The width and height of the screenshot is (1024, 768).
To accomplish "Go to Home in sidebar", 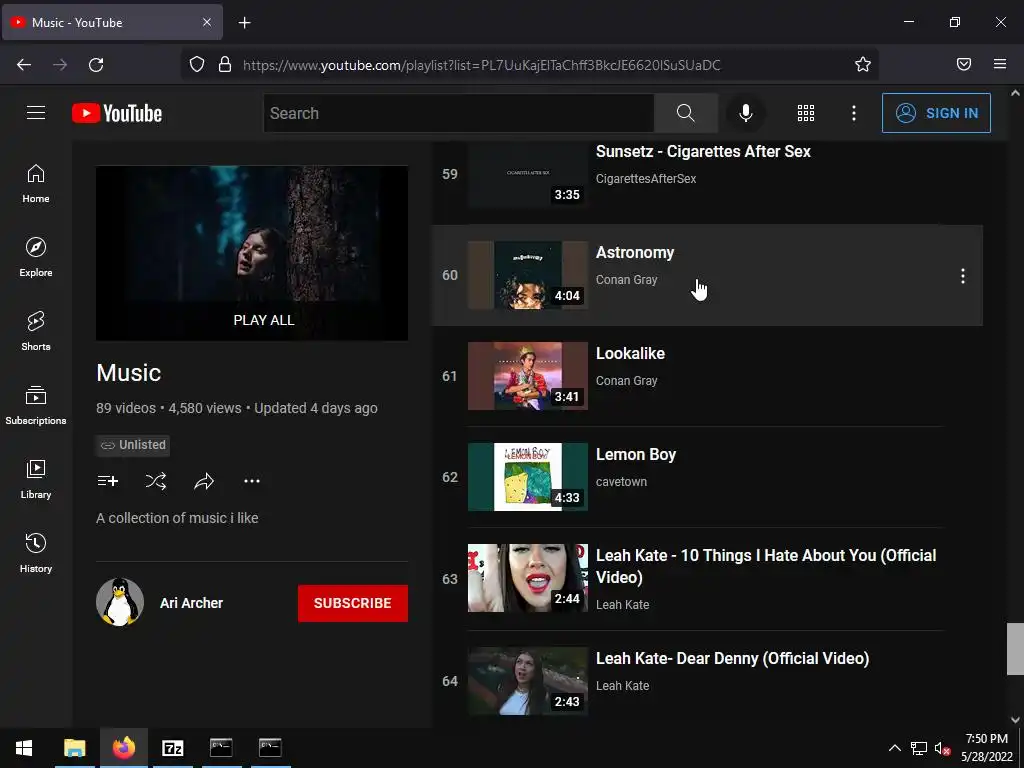I will (36, 184).
